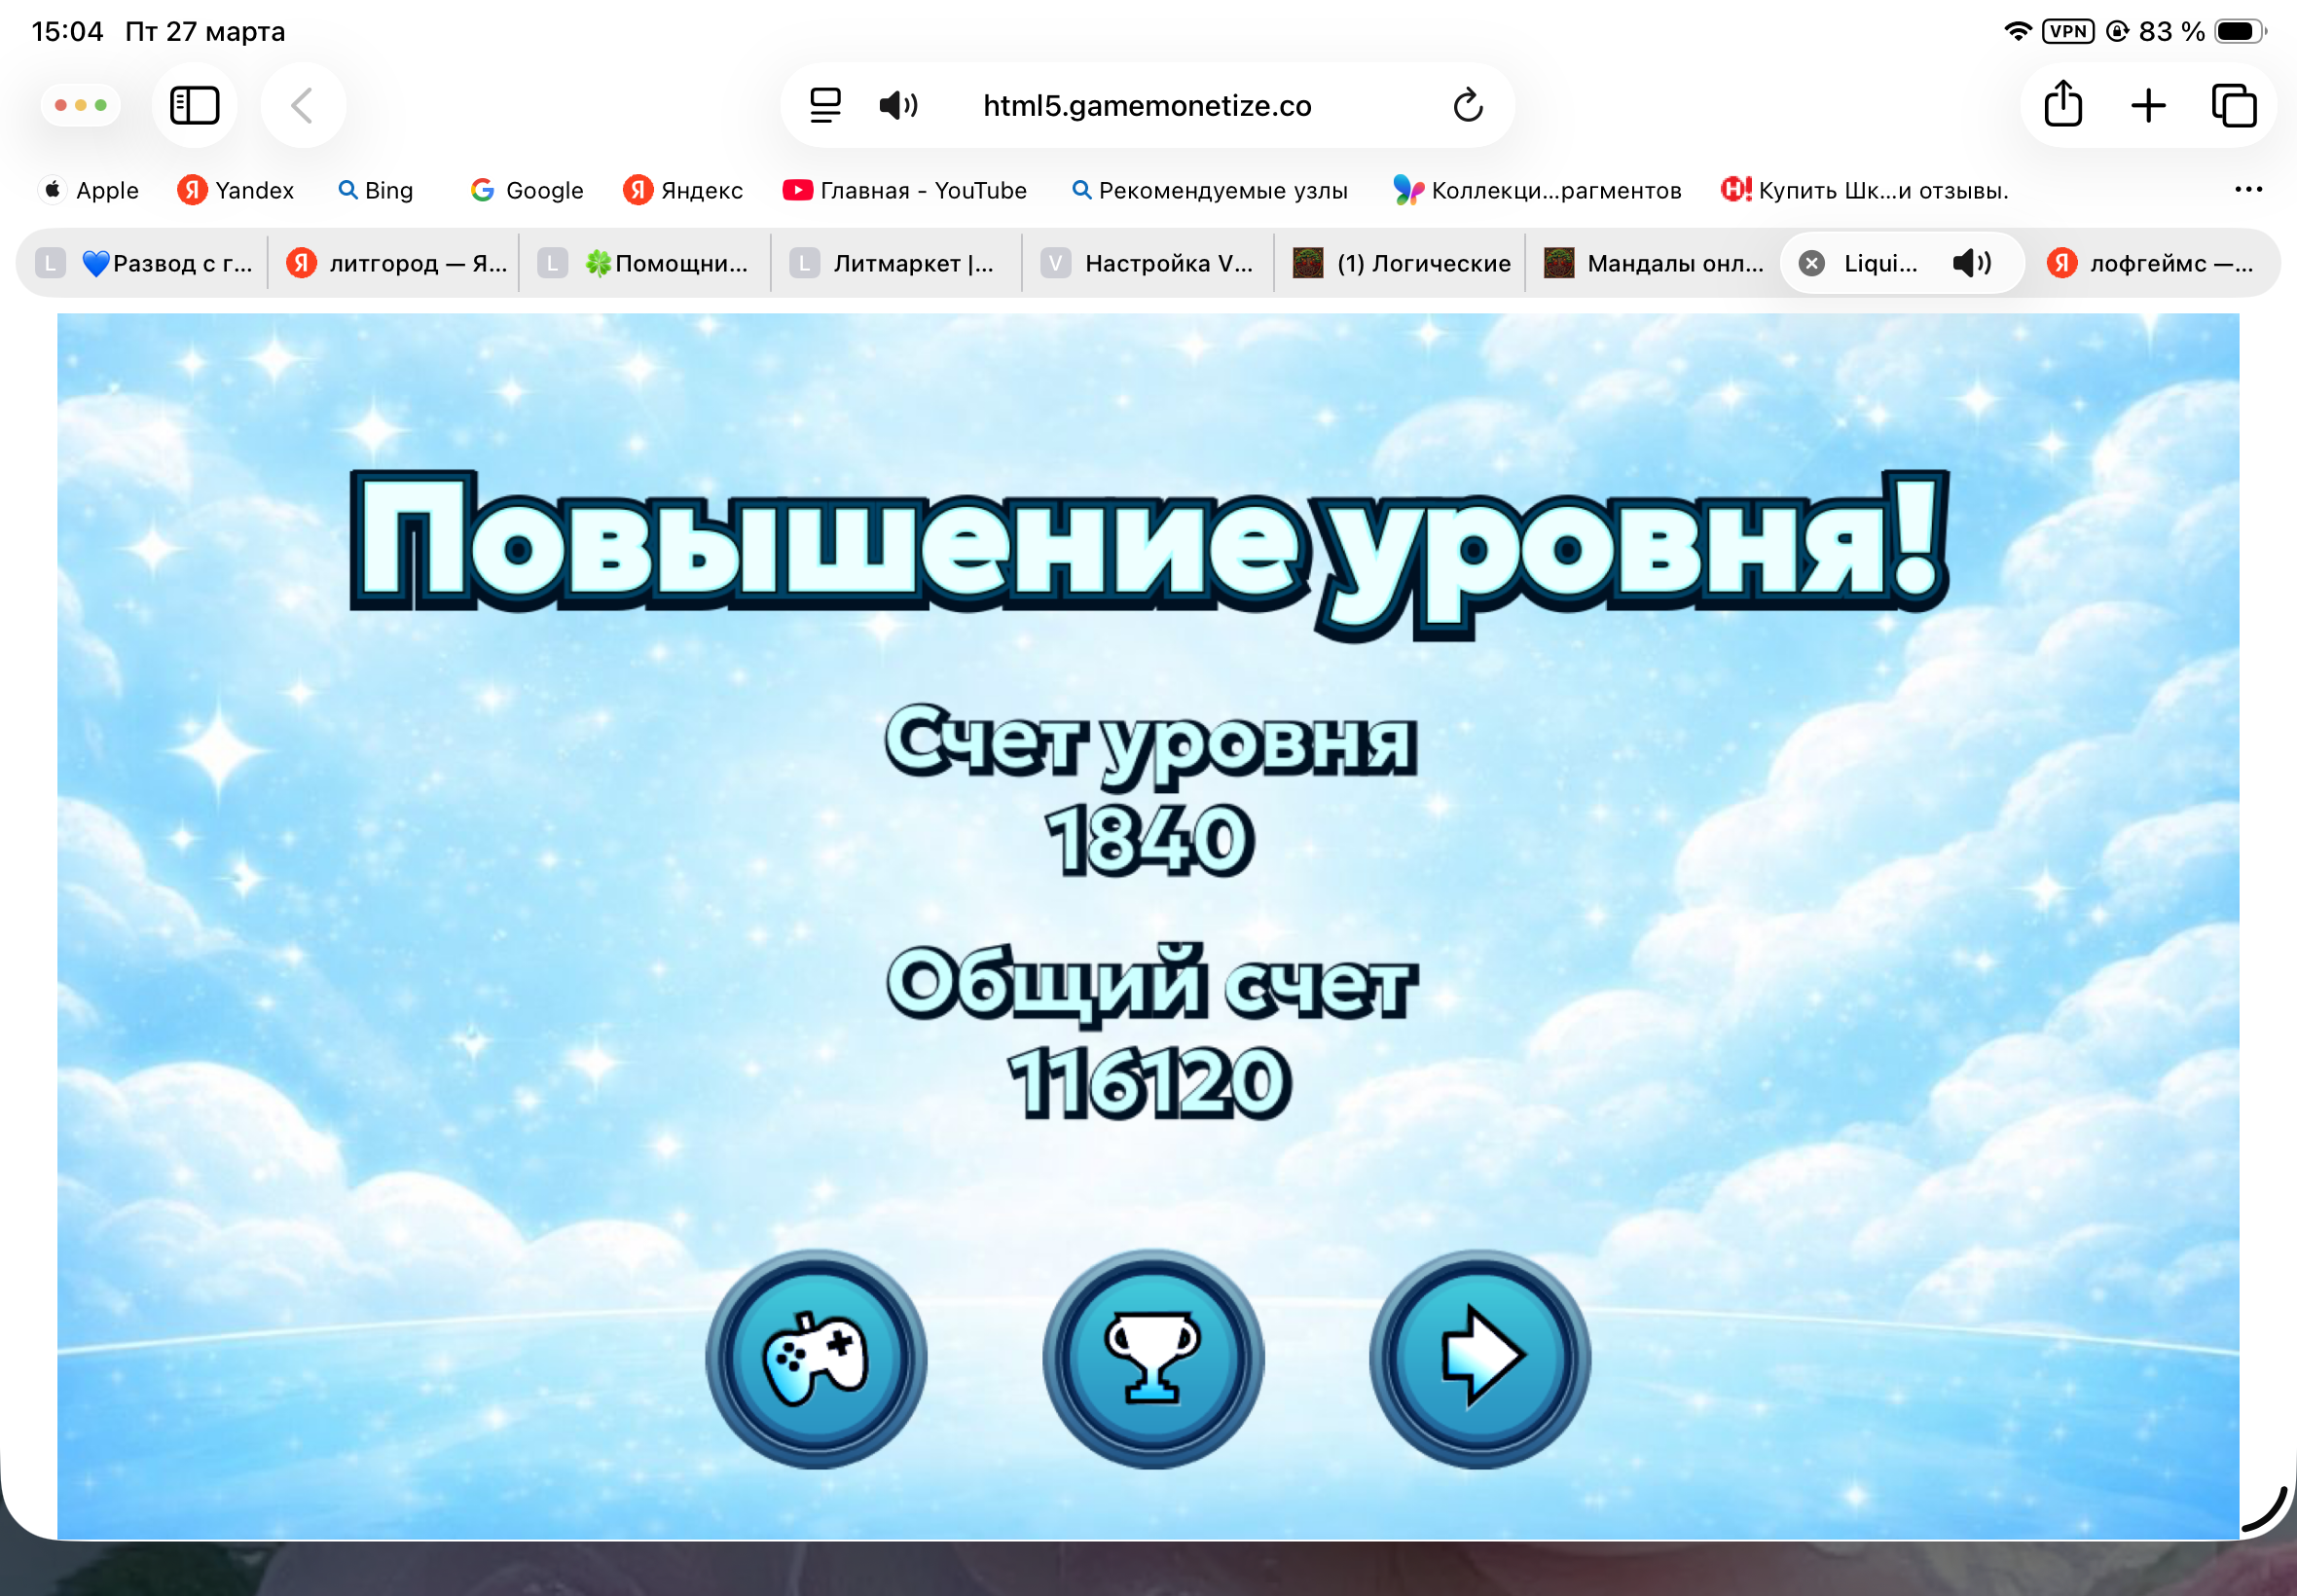Mute sound on the Liqui tab
The height and width of the screenshot is (1596, 2297).
[1971, 263]
